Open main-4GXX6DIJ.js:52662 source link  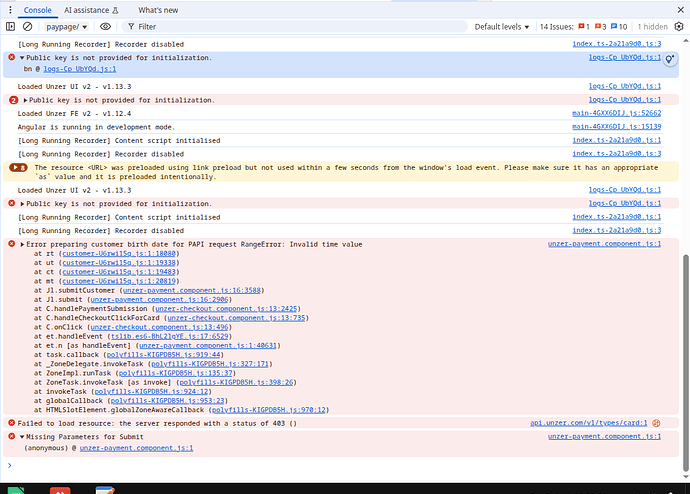617,113
